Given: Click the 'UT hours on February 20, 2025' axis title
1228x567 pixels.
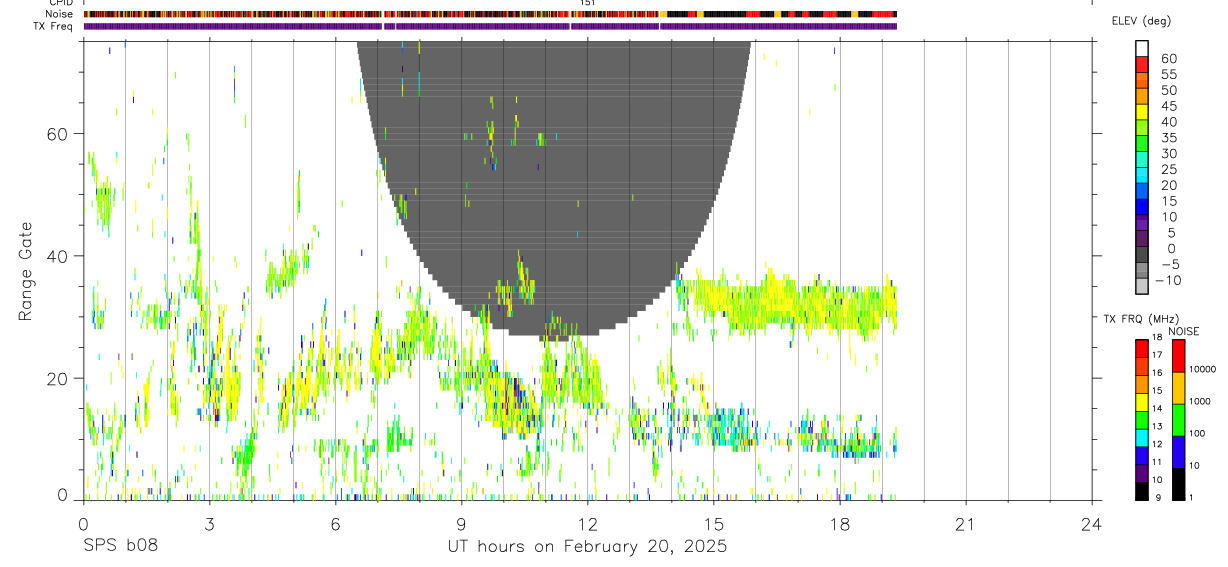Looking at the screenshot, I should click(587, 547).
